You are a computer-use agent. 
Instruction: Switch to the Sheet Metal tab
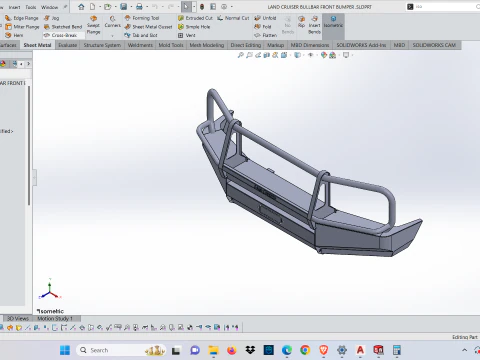pyautogui.click(x=37, y=45)
